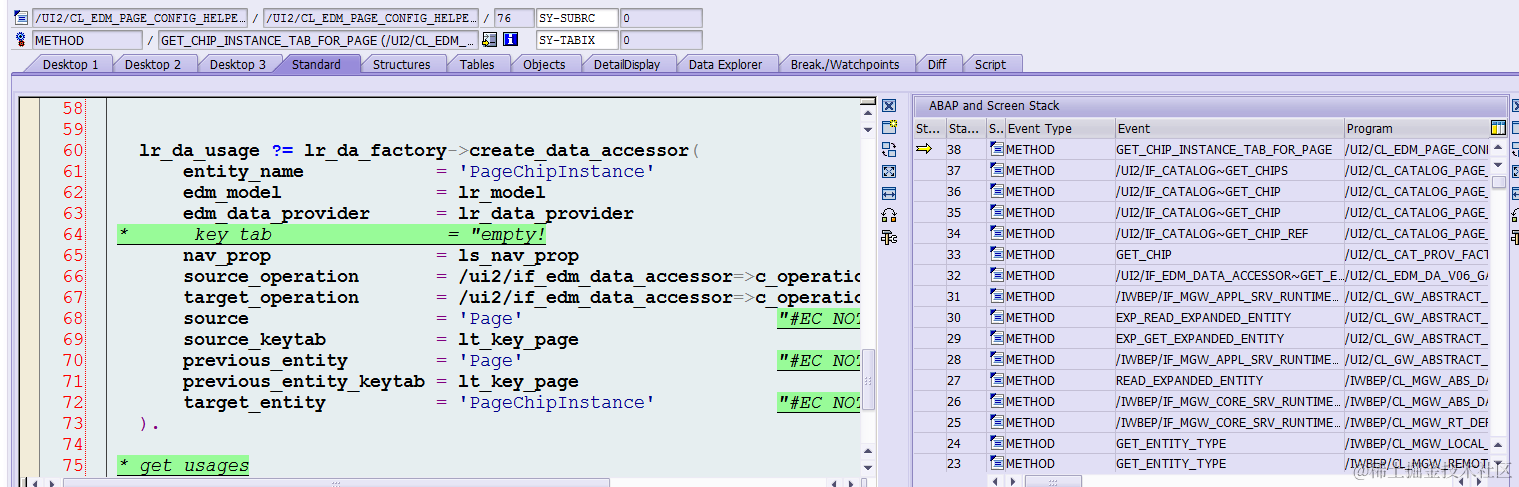Click the commented key_tab line 64
1519x487 pixels.
331,234
